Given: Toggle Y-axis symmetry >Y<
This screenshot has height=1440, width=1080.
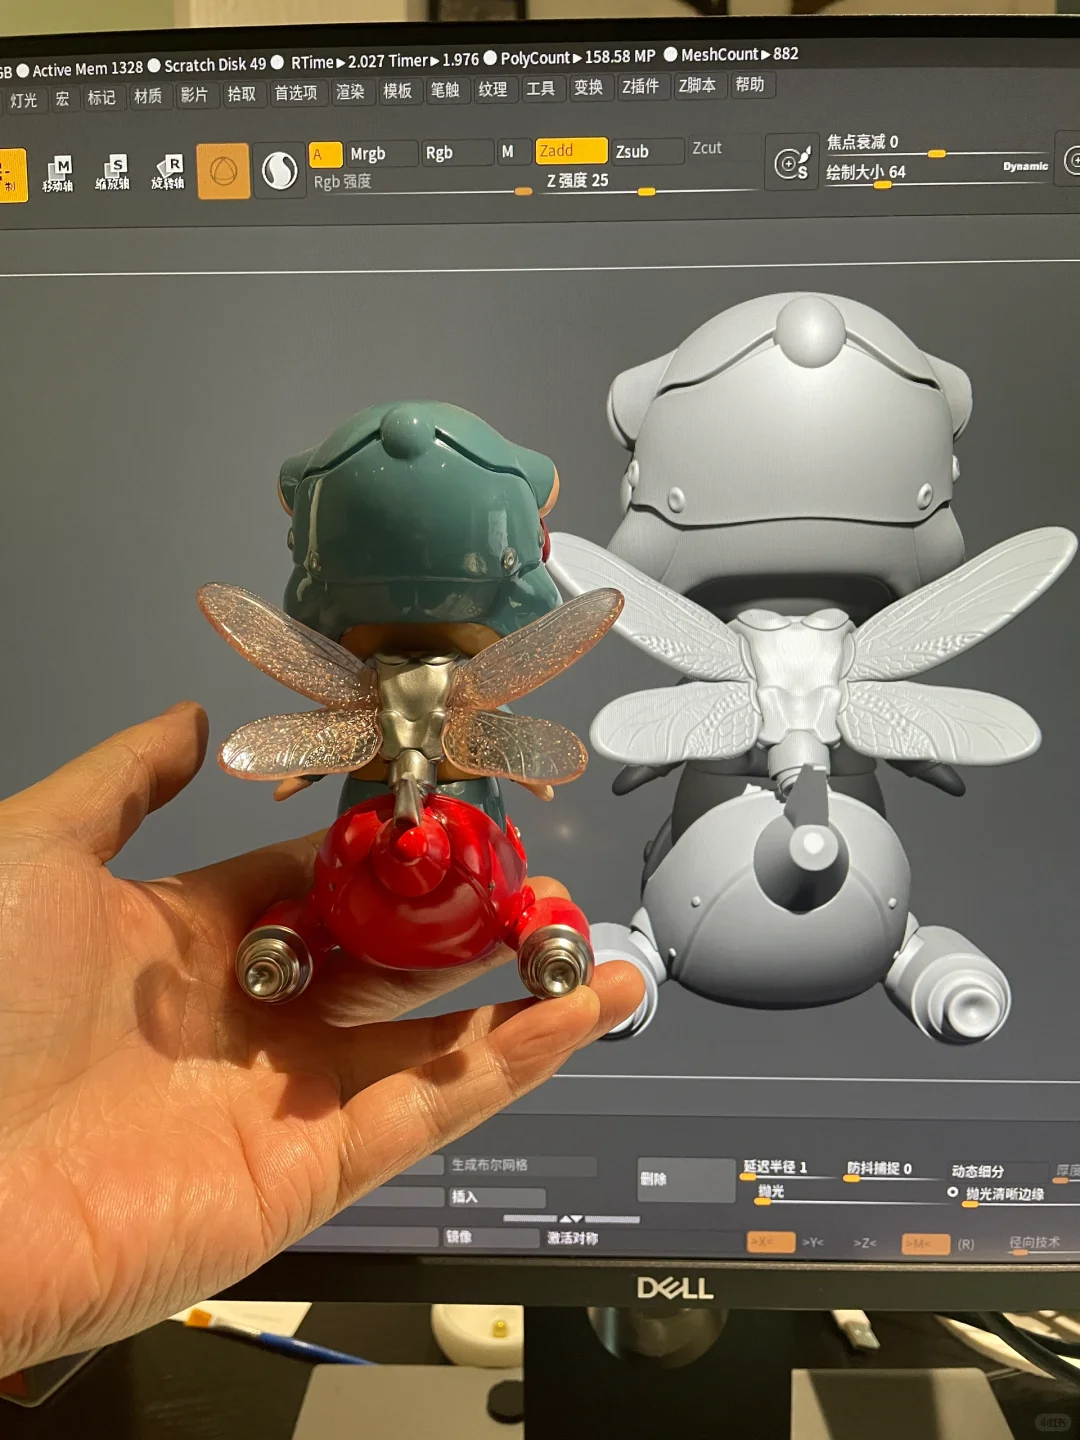Looking at the screenshot, I should point(813,1243).
